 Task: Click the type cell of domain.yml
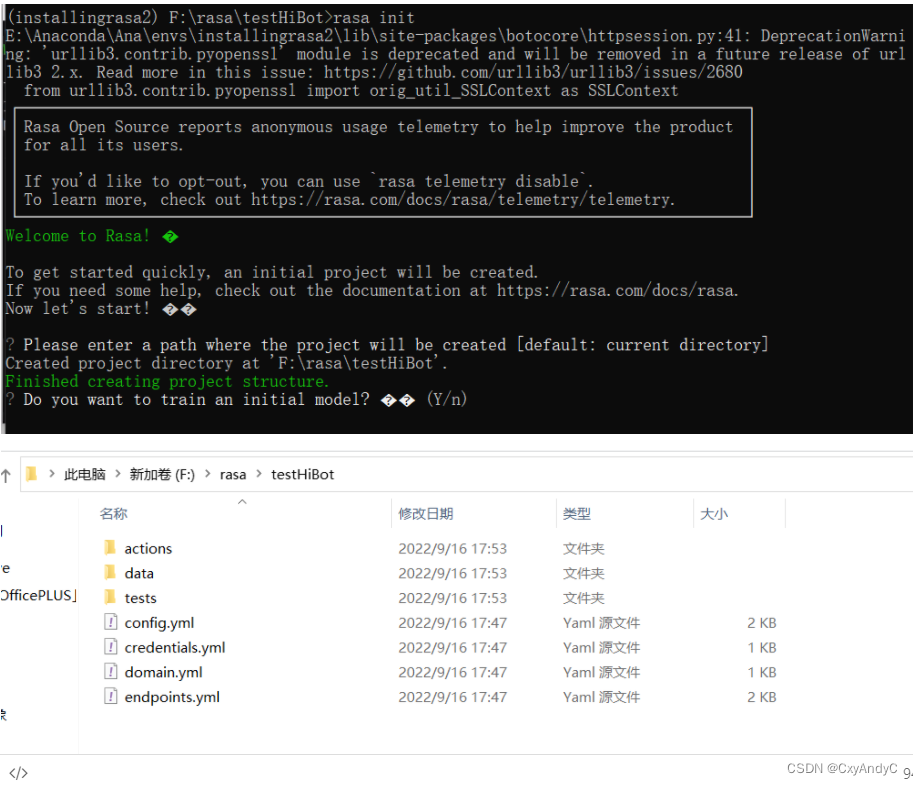(x=601, y=673)
